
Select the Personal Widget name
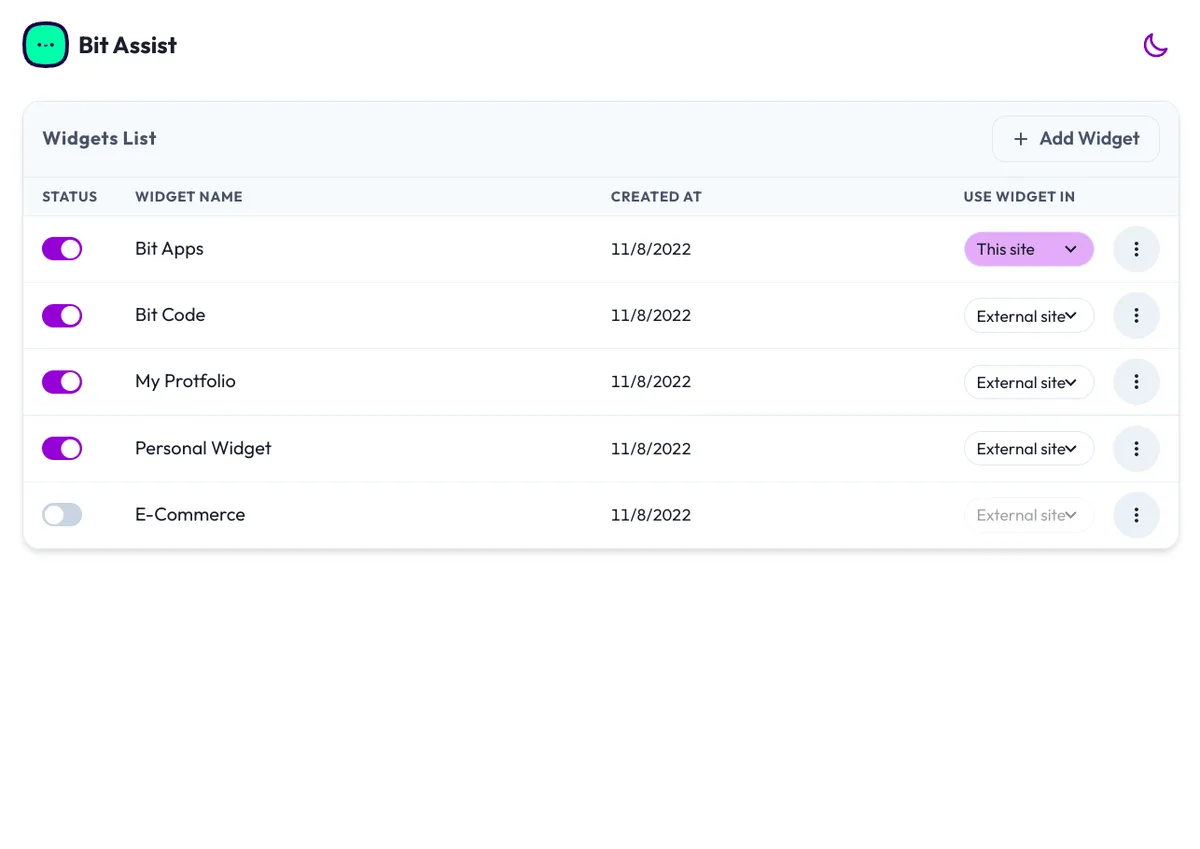click(203, 448)
